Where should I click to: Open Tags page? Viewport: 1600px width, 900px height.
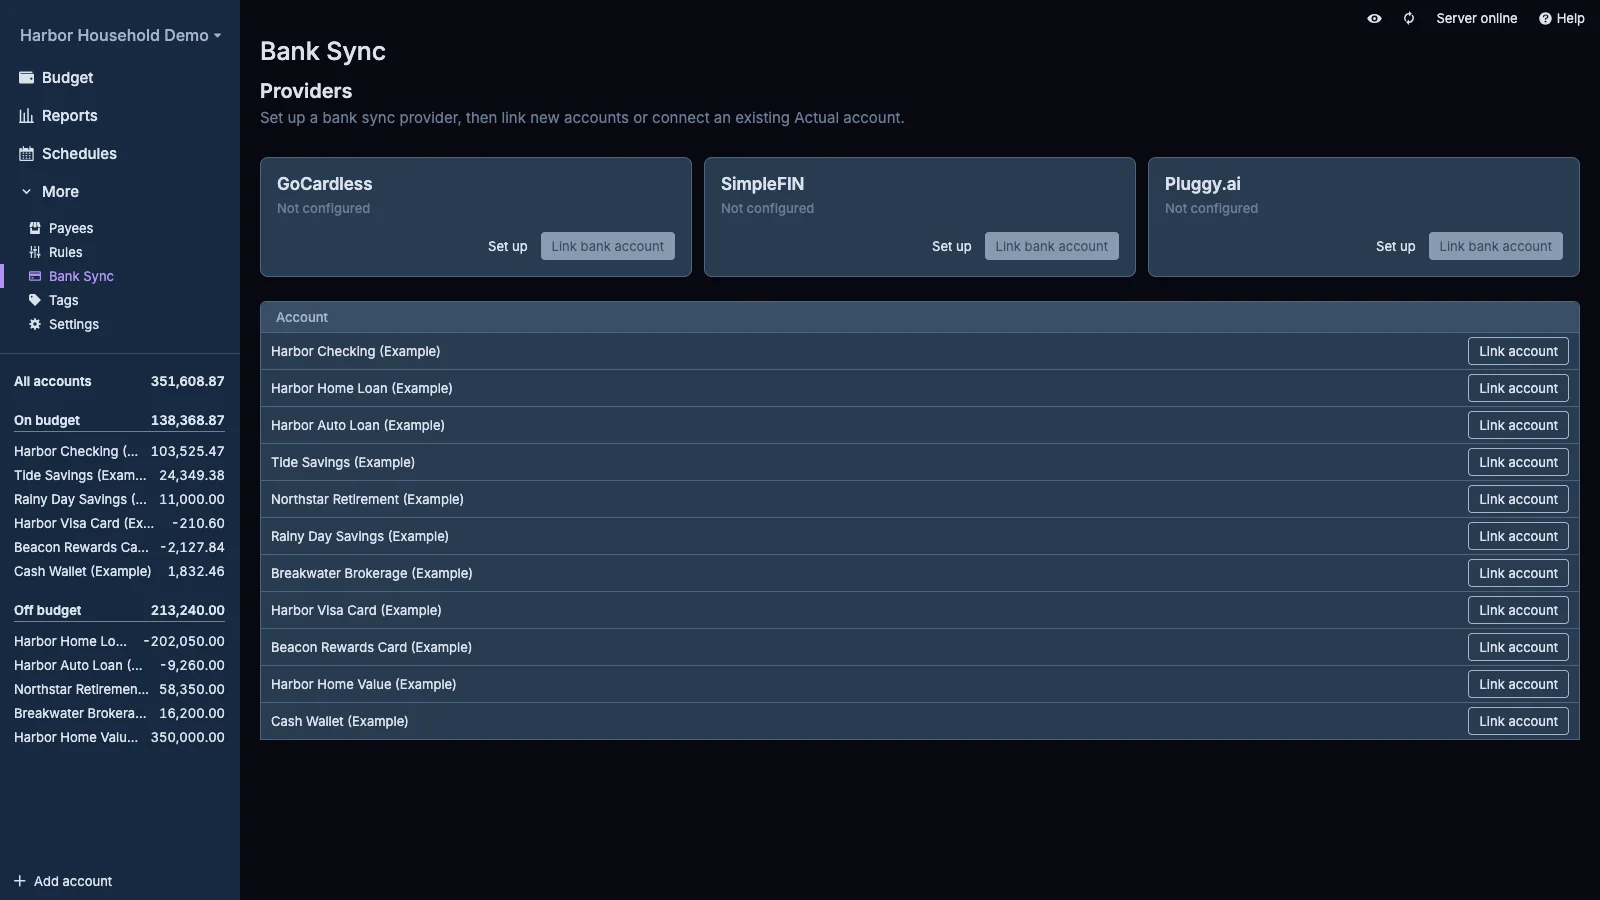pos(64,300)
